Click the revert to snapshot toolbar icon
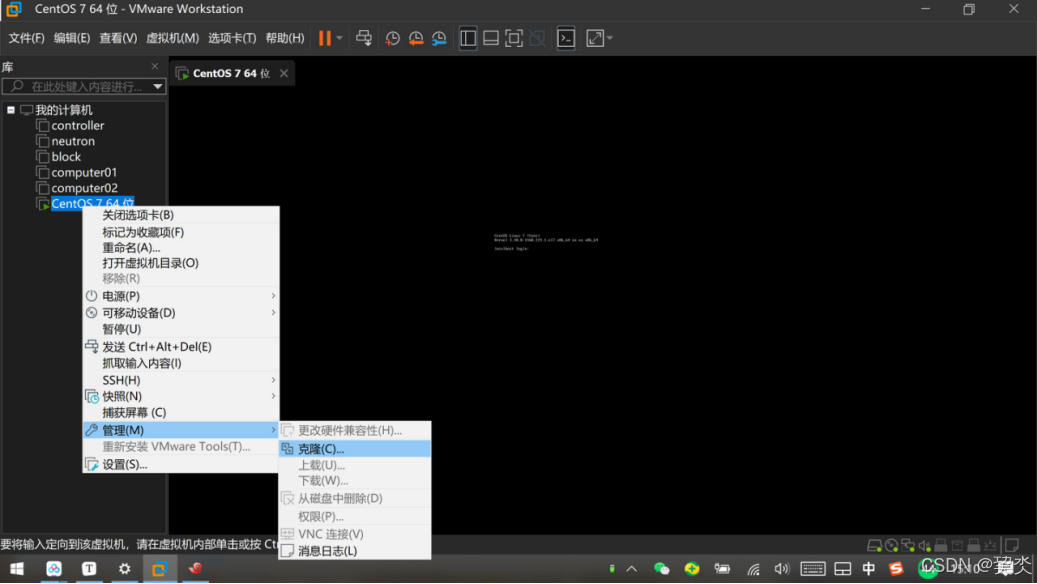The image size is (1037, 584). pos(416,38)
